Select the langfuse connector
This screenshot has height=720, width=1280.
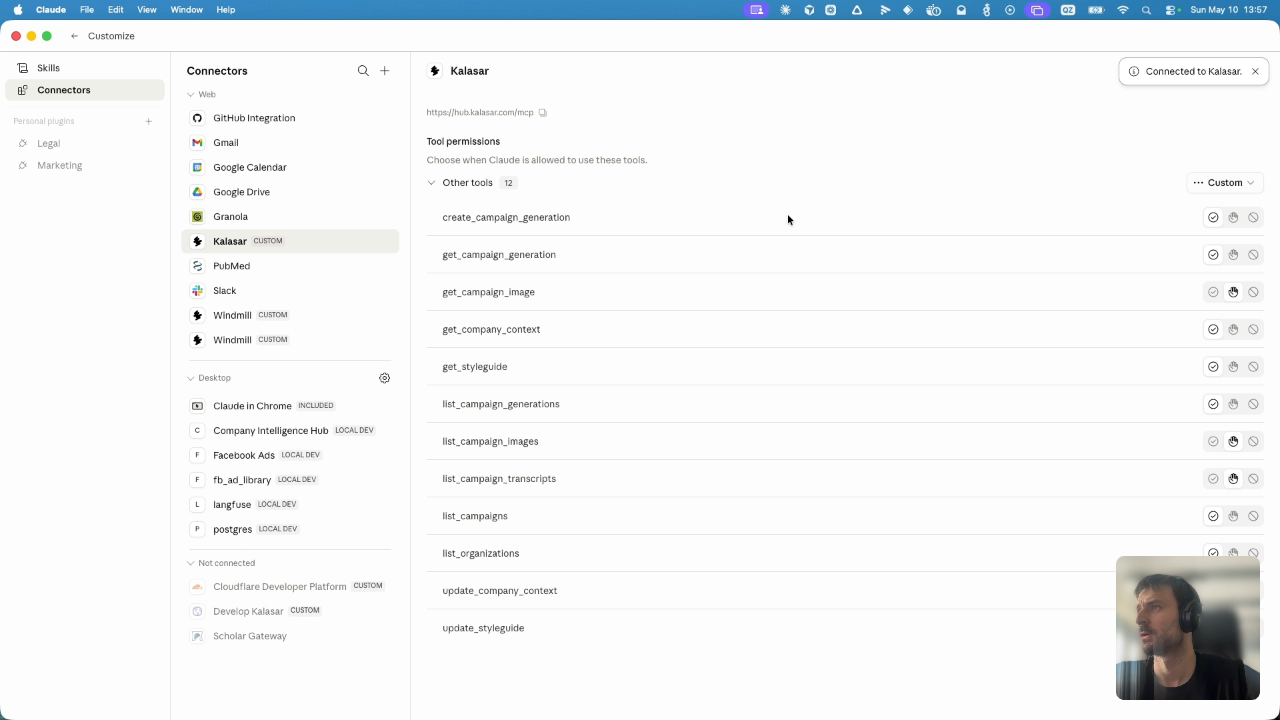pos(290,504)
